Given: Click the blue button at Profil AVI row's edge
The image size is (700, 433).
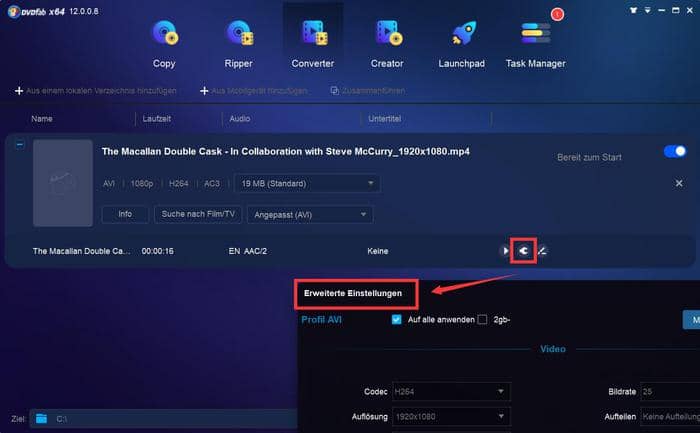Looking at the screenshot, I should pos(692,320).
